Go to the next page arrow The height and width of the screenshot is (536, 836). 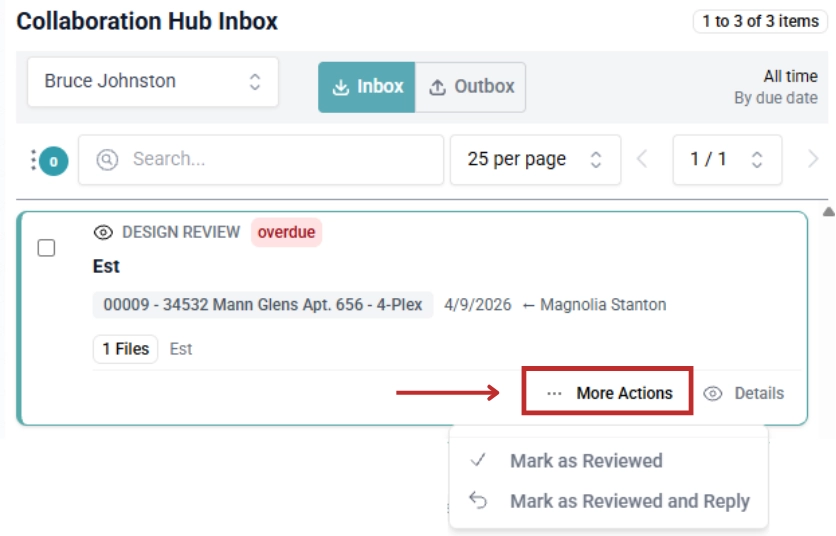(x=813, y=159)
